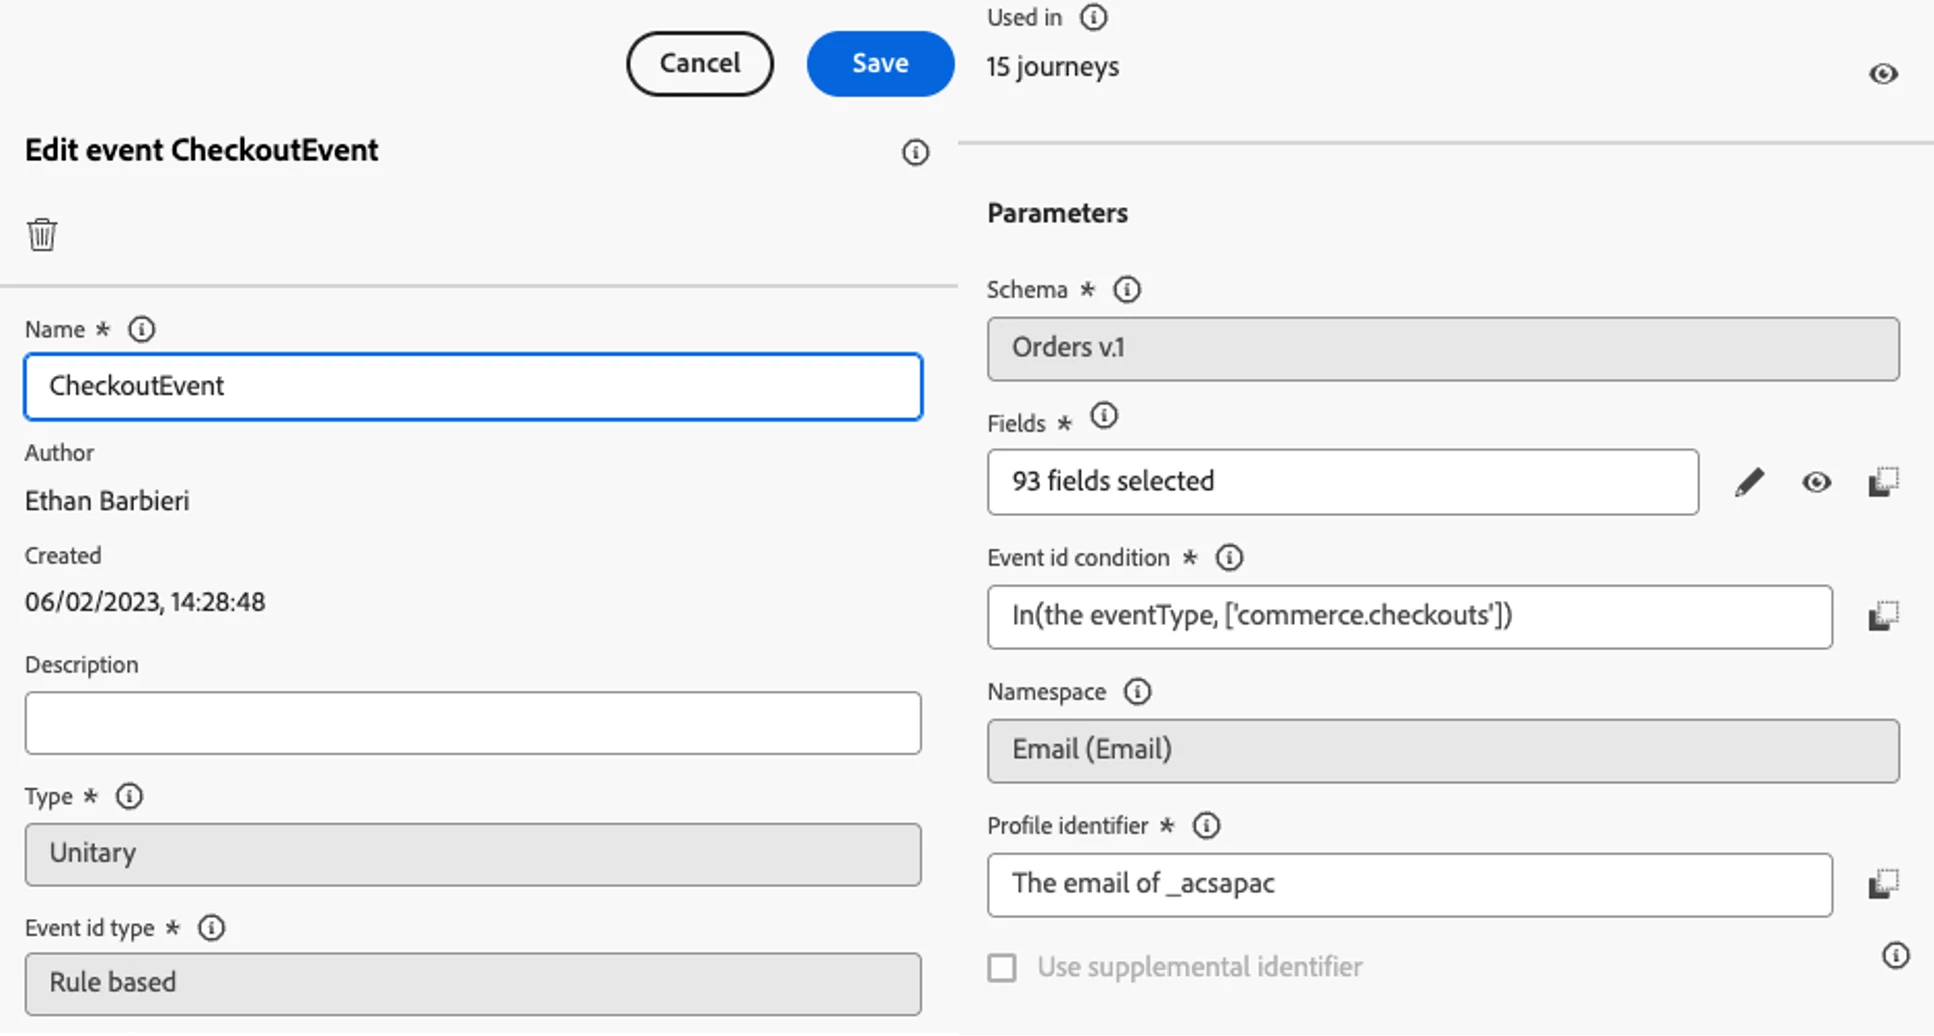Enable Use supplemental identifier checkbox
This screenshot has height=1036, width=1934.
click(1002, 968)
